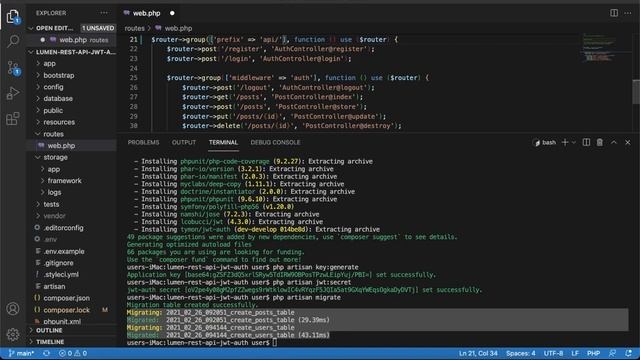Expand the framework folder under storage
The width and height of the screenshot is (640, 360).
pos(64,181)
